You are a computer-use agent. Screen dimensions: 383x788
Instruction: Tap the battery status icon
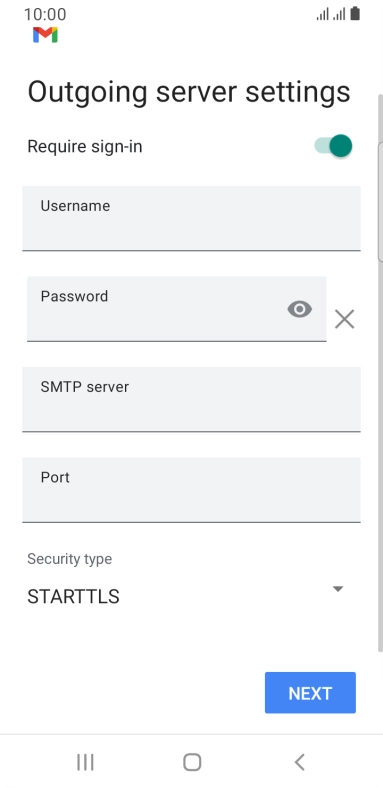coord(355,14)
